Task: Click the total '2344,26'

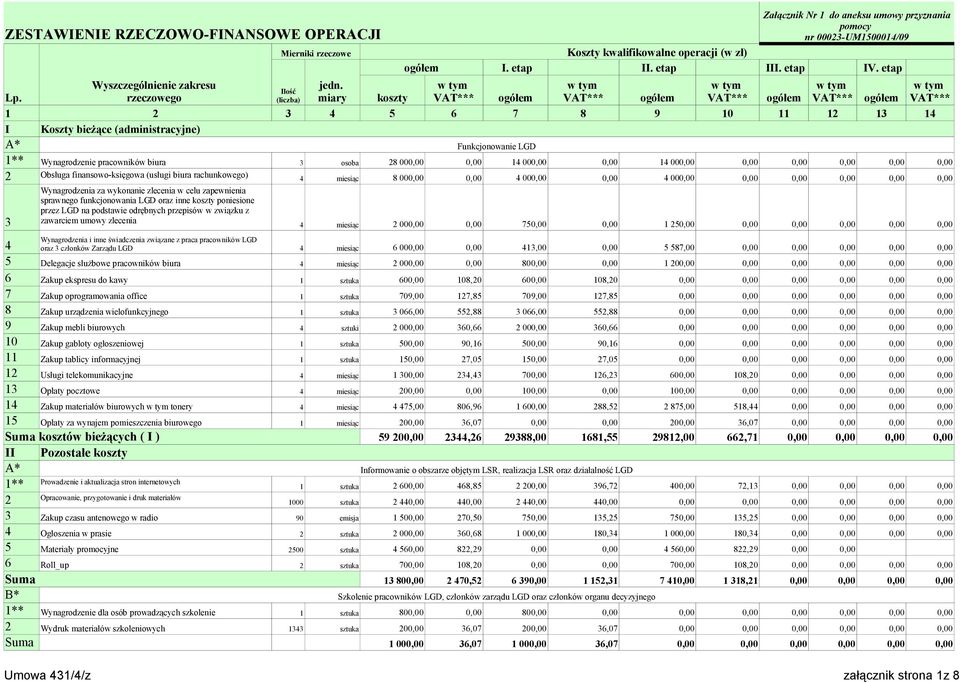Action: (461, 438)
